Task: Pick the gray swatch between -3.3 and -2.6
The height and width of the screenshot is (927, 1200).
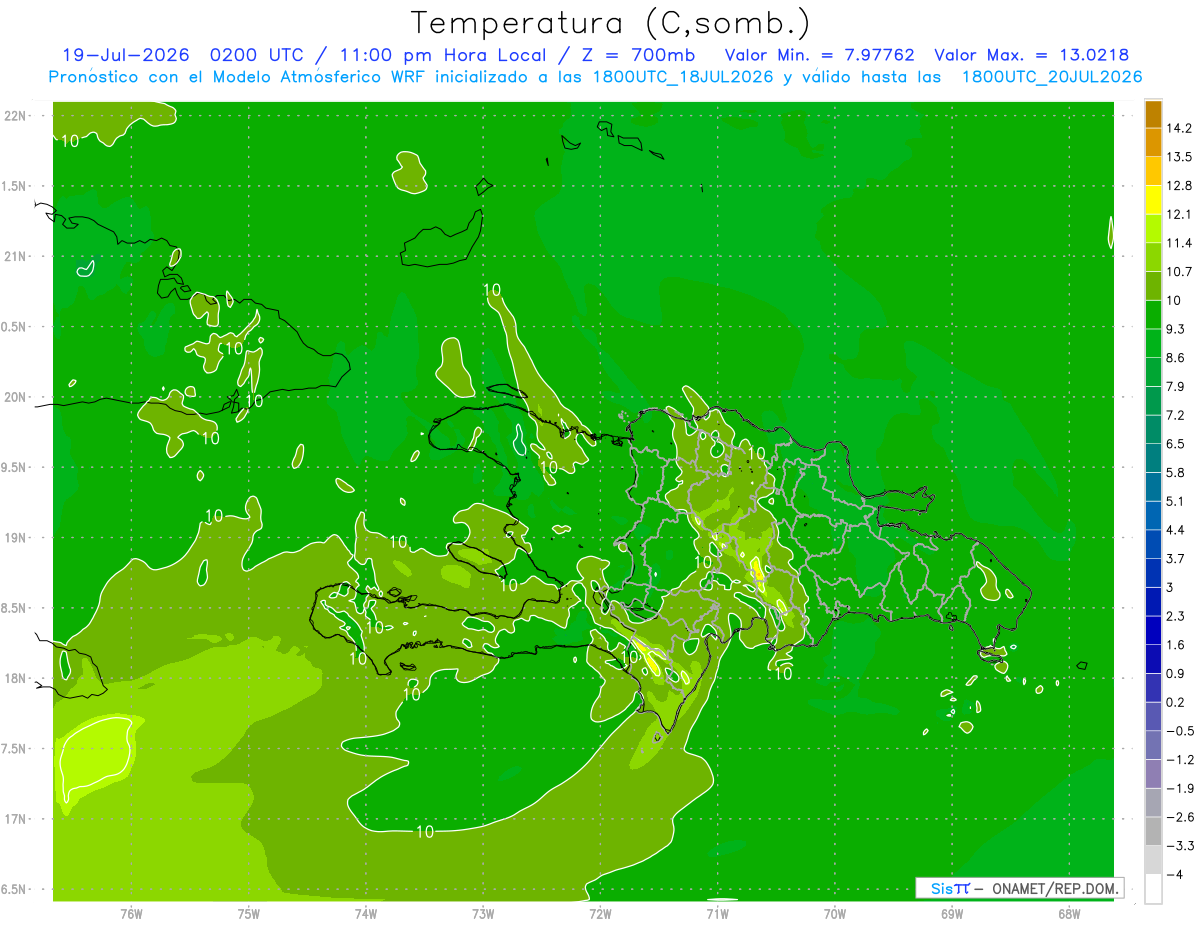Action: pyautogui.click(x=1153, y=832)
